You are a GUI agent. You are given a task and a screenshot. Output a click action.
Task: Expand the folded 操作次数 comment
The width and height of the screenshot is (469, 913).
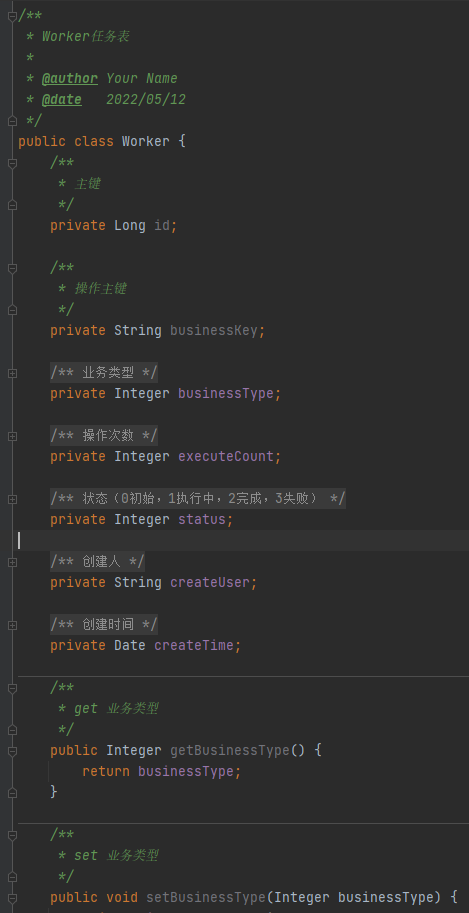coord(12,436)
